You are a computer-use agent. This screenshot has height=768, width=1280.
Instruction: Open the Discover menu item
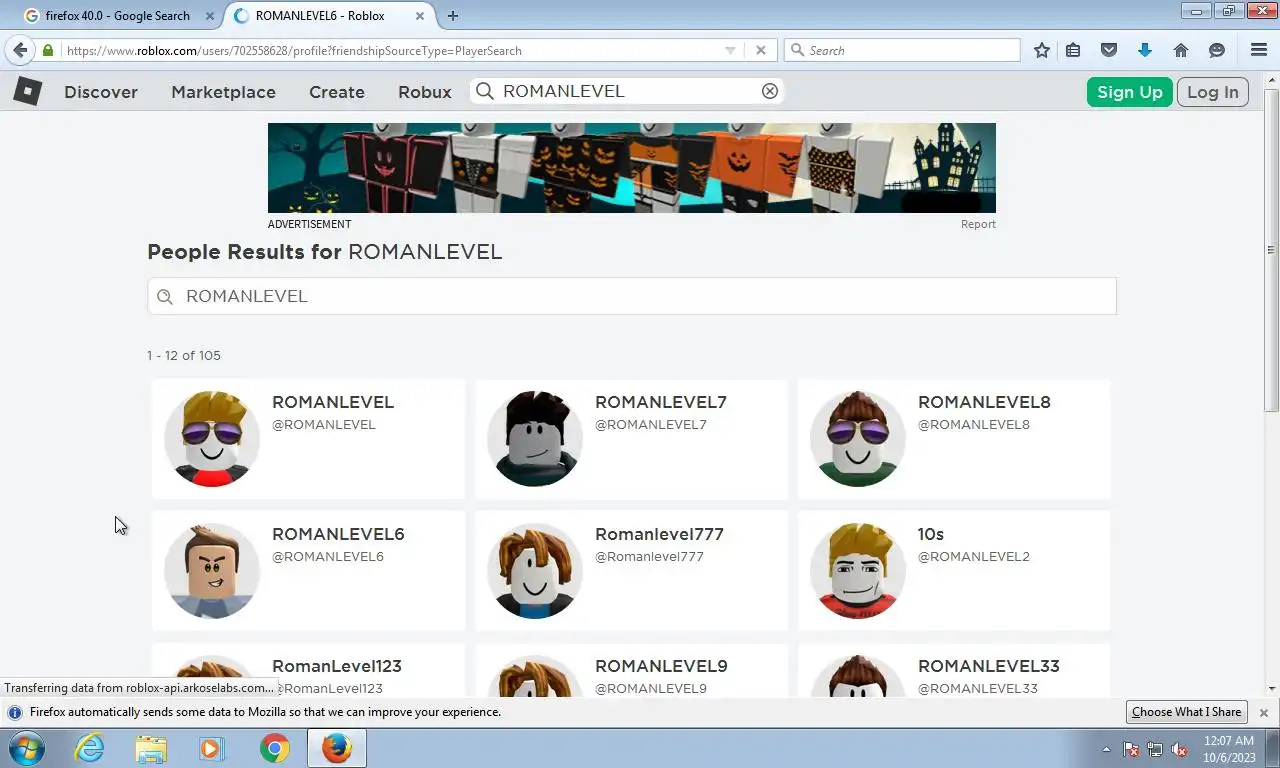(101, 92)
